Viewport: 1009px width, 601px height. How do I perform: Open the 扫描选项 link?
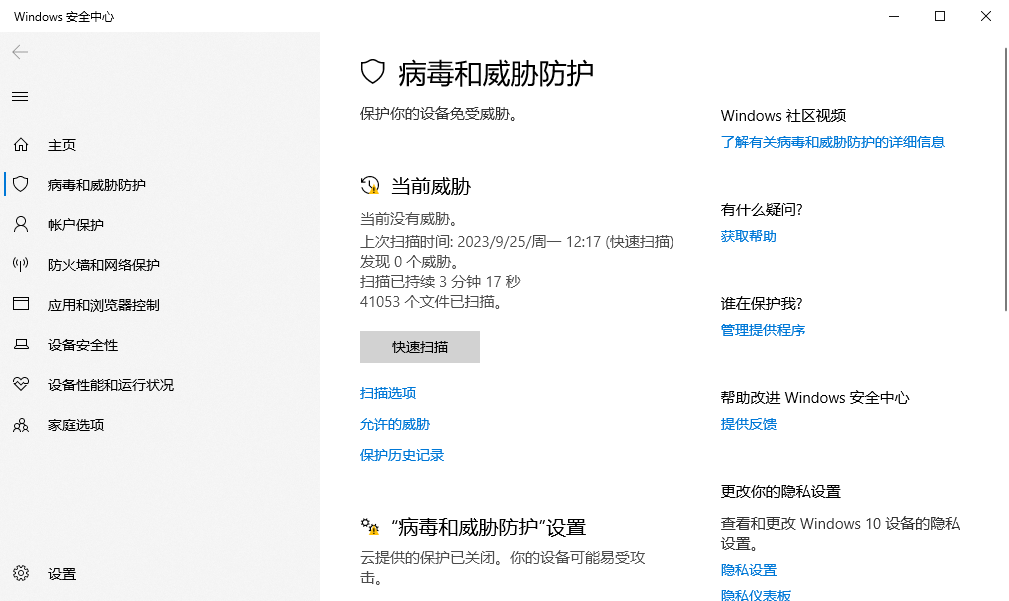[x=388, y=393]
